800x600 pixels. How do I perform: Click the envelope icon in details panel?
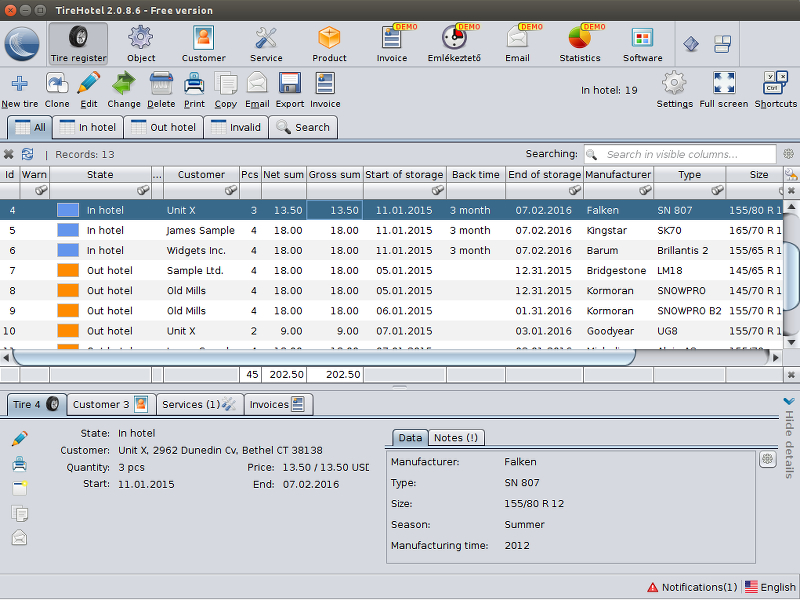pyautogui.click(x=19, y=537)
